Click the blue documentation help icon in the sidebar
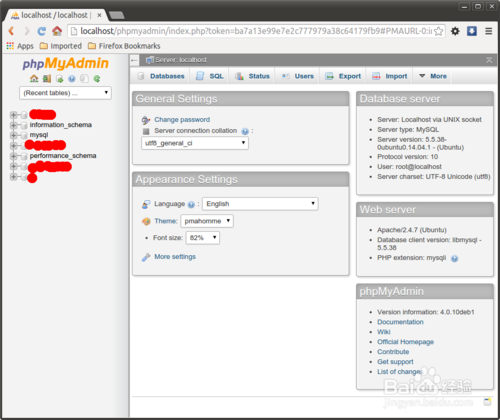The image size is (500, 420). [72, 79]
